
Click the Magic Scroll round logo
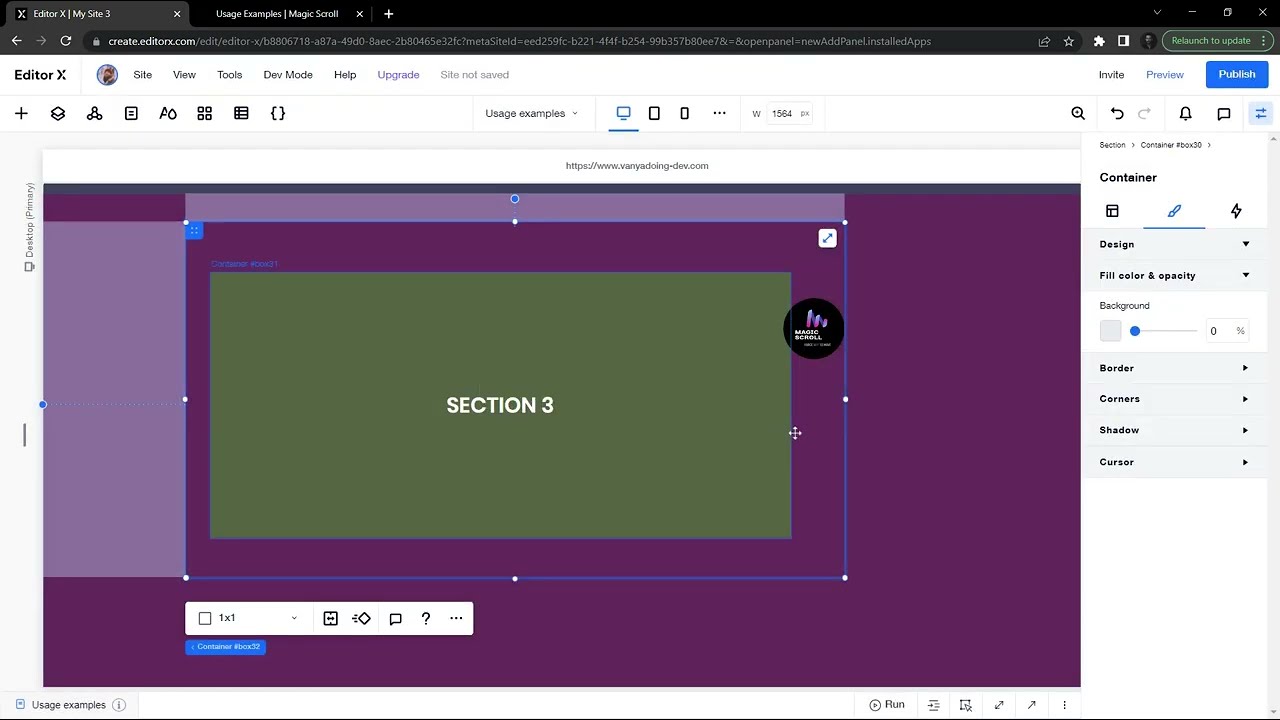pyautogui.click(x=814, y=328)
